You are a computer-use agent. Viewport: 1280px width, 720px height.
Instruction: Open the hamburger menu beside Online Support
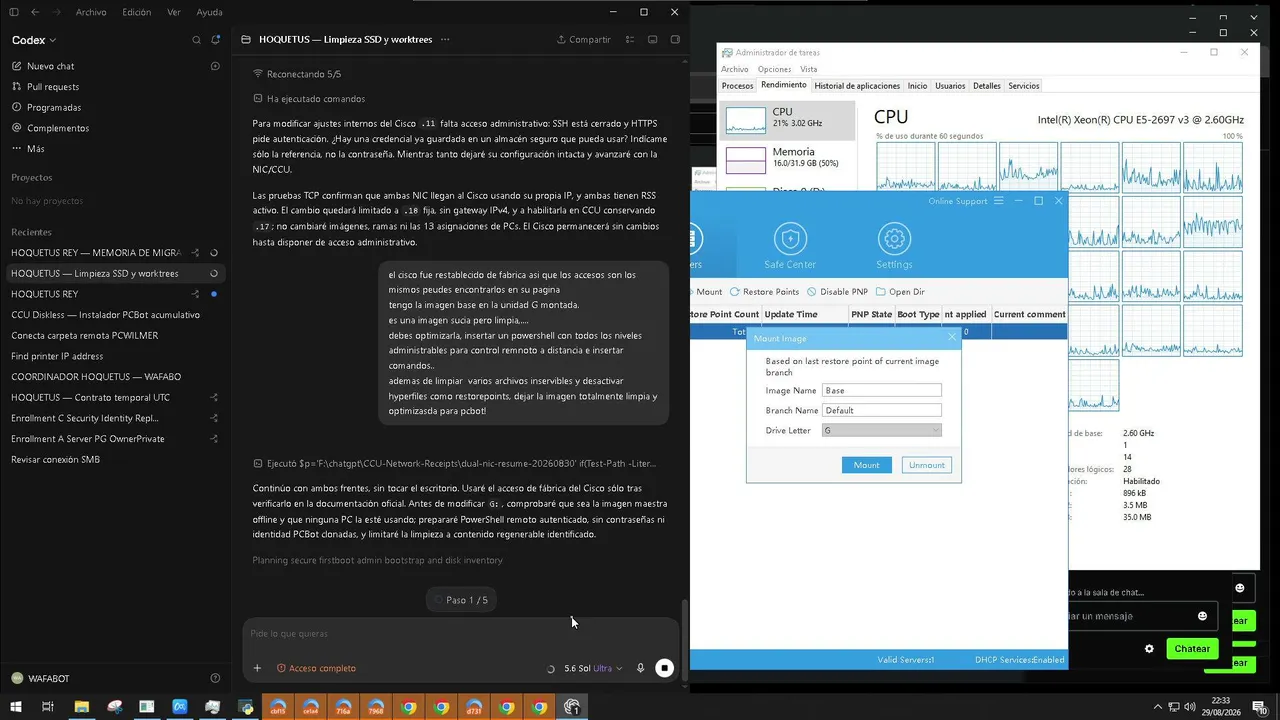click(998, 201)
